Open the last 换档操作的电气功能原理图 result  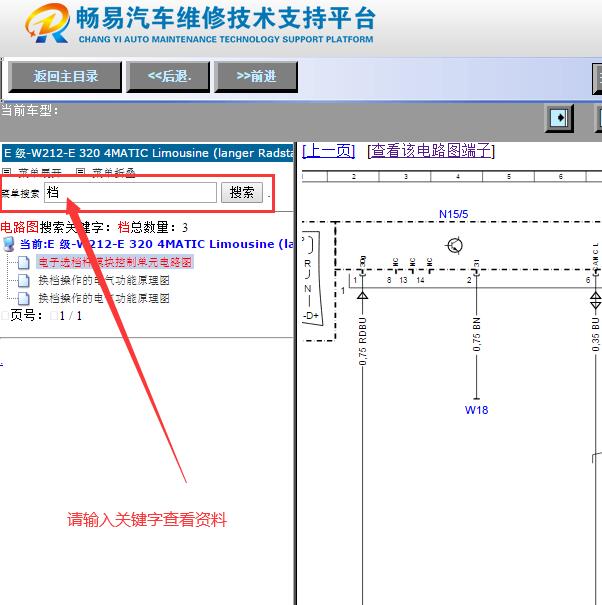pos(104,298)
